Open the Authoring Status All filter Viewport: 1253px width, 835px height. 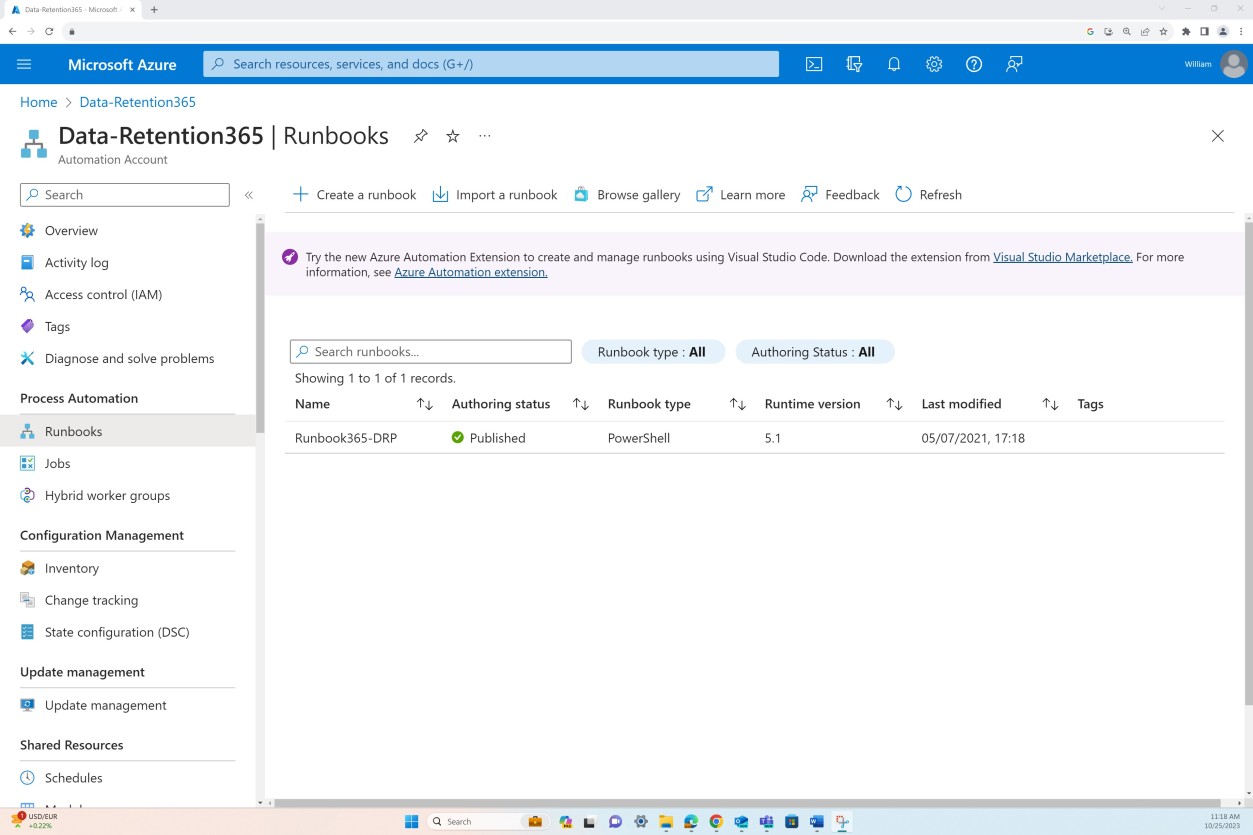point(815,351)
